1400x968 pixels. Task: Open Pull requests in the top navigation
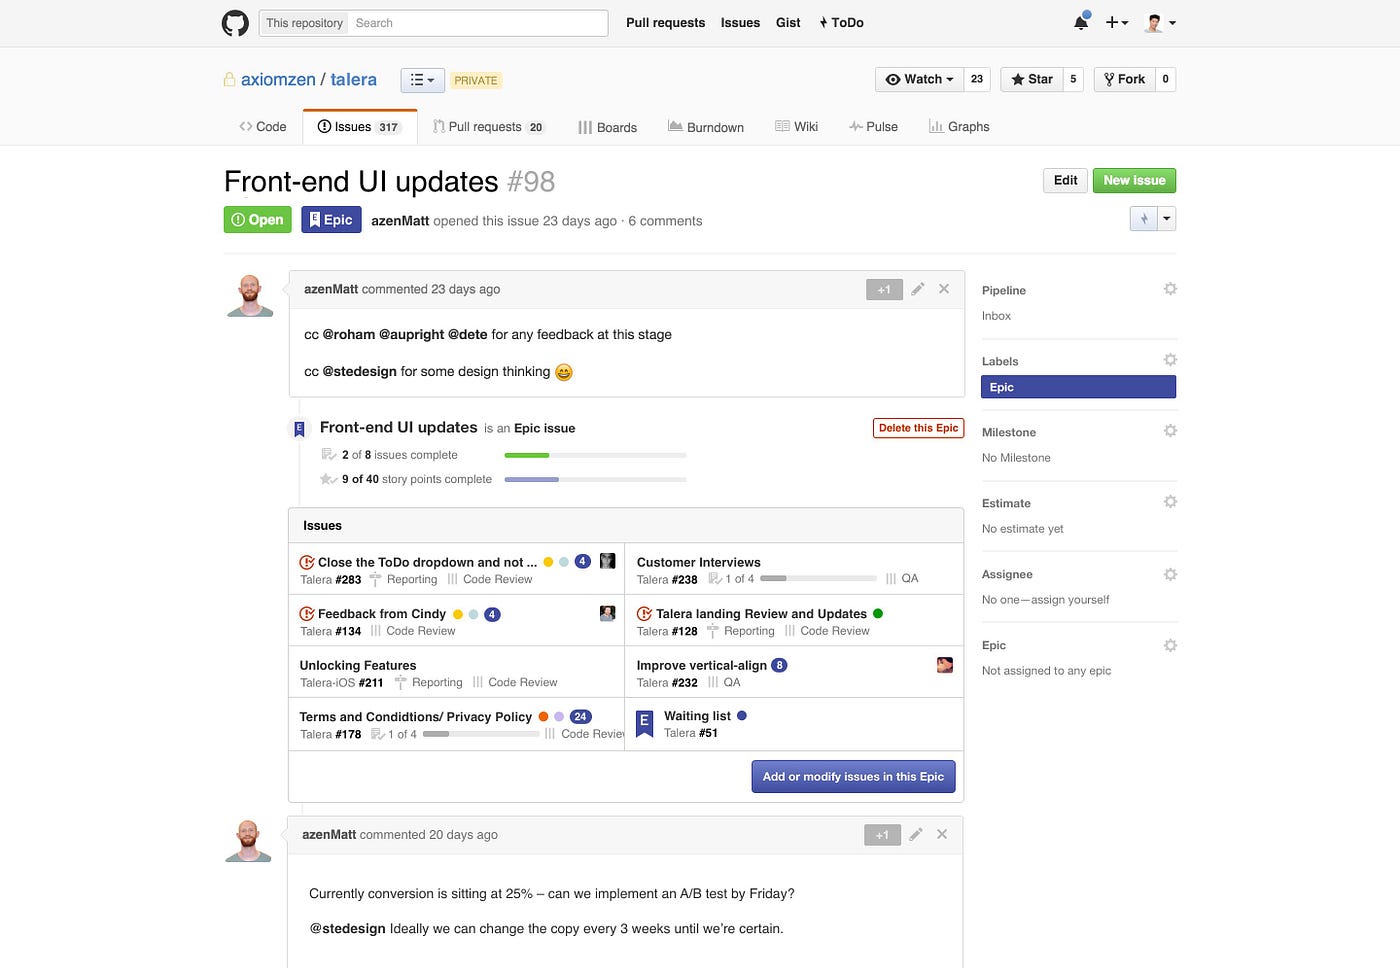coord(665,22)
